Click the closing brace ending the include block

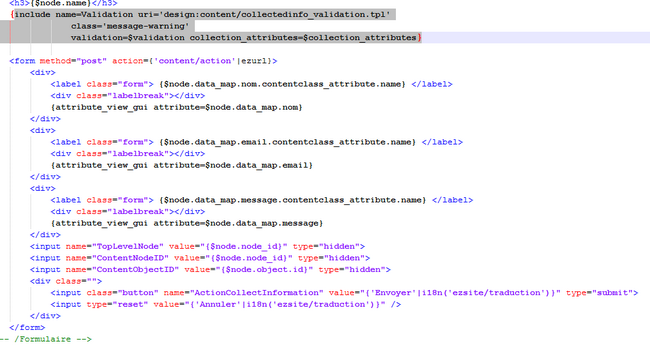[419, 38]
